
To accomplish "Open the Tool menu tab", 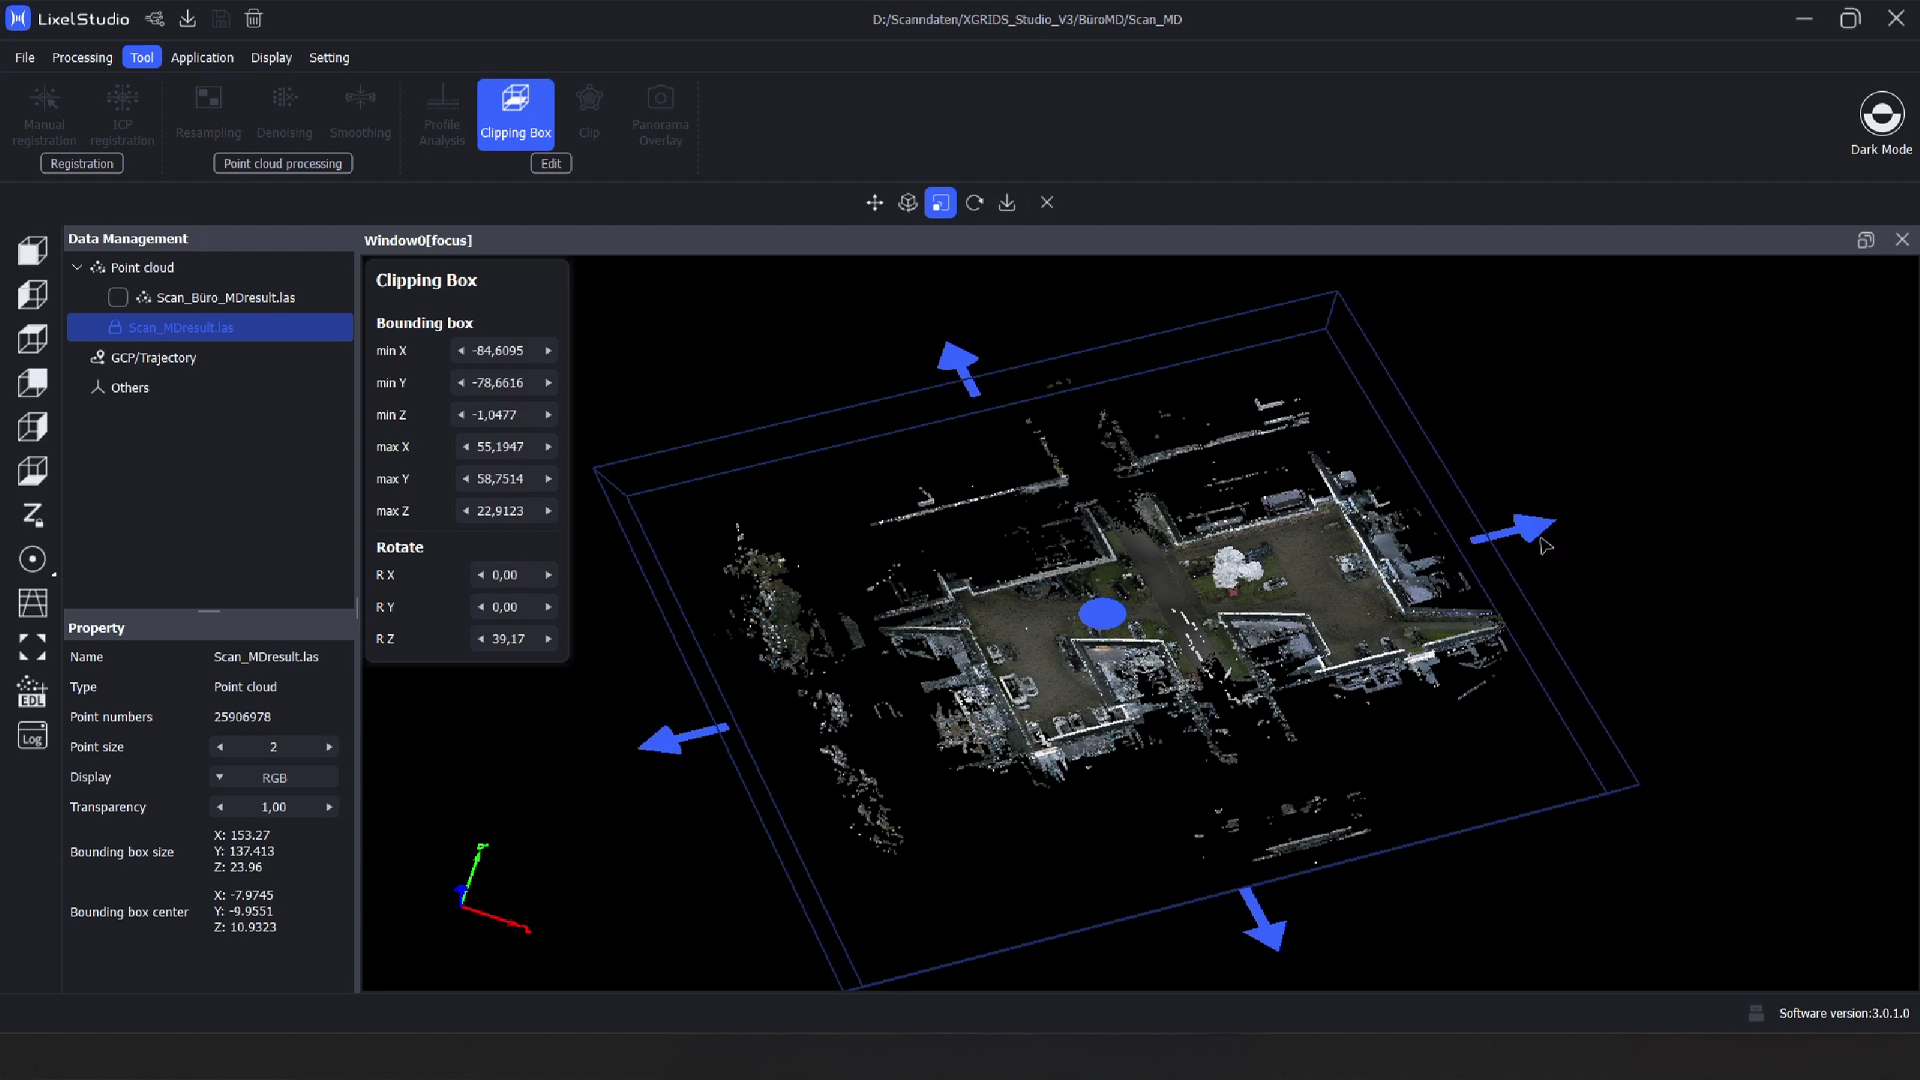I will (x=142, y=58).
